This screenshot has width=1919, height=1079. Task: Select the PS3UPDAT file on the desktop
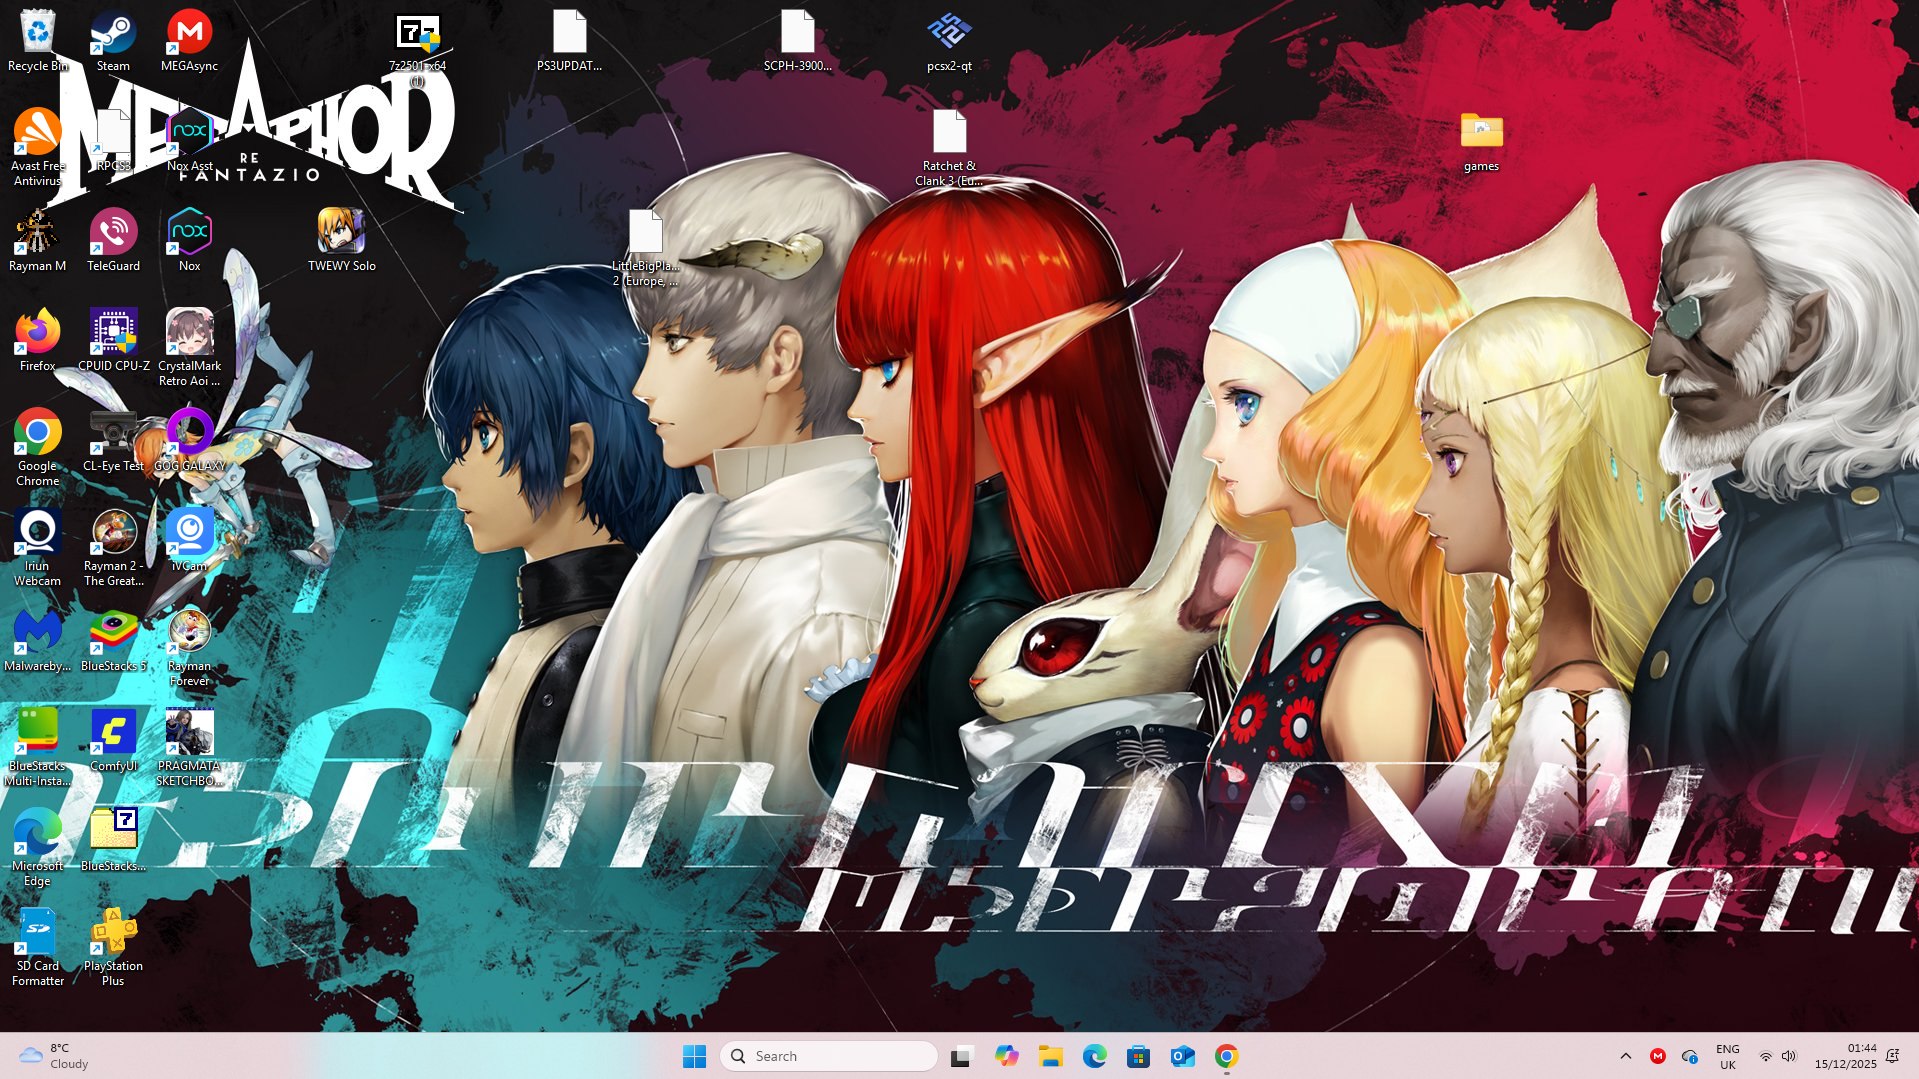click(x=569, y=41)
